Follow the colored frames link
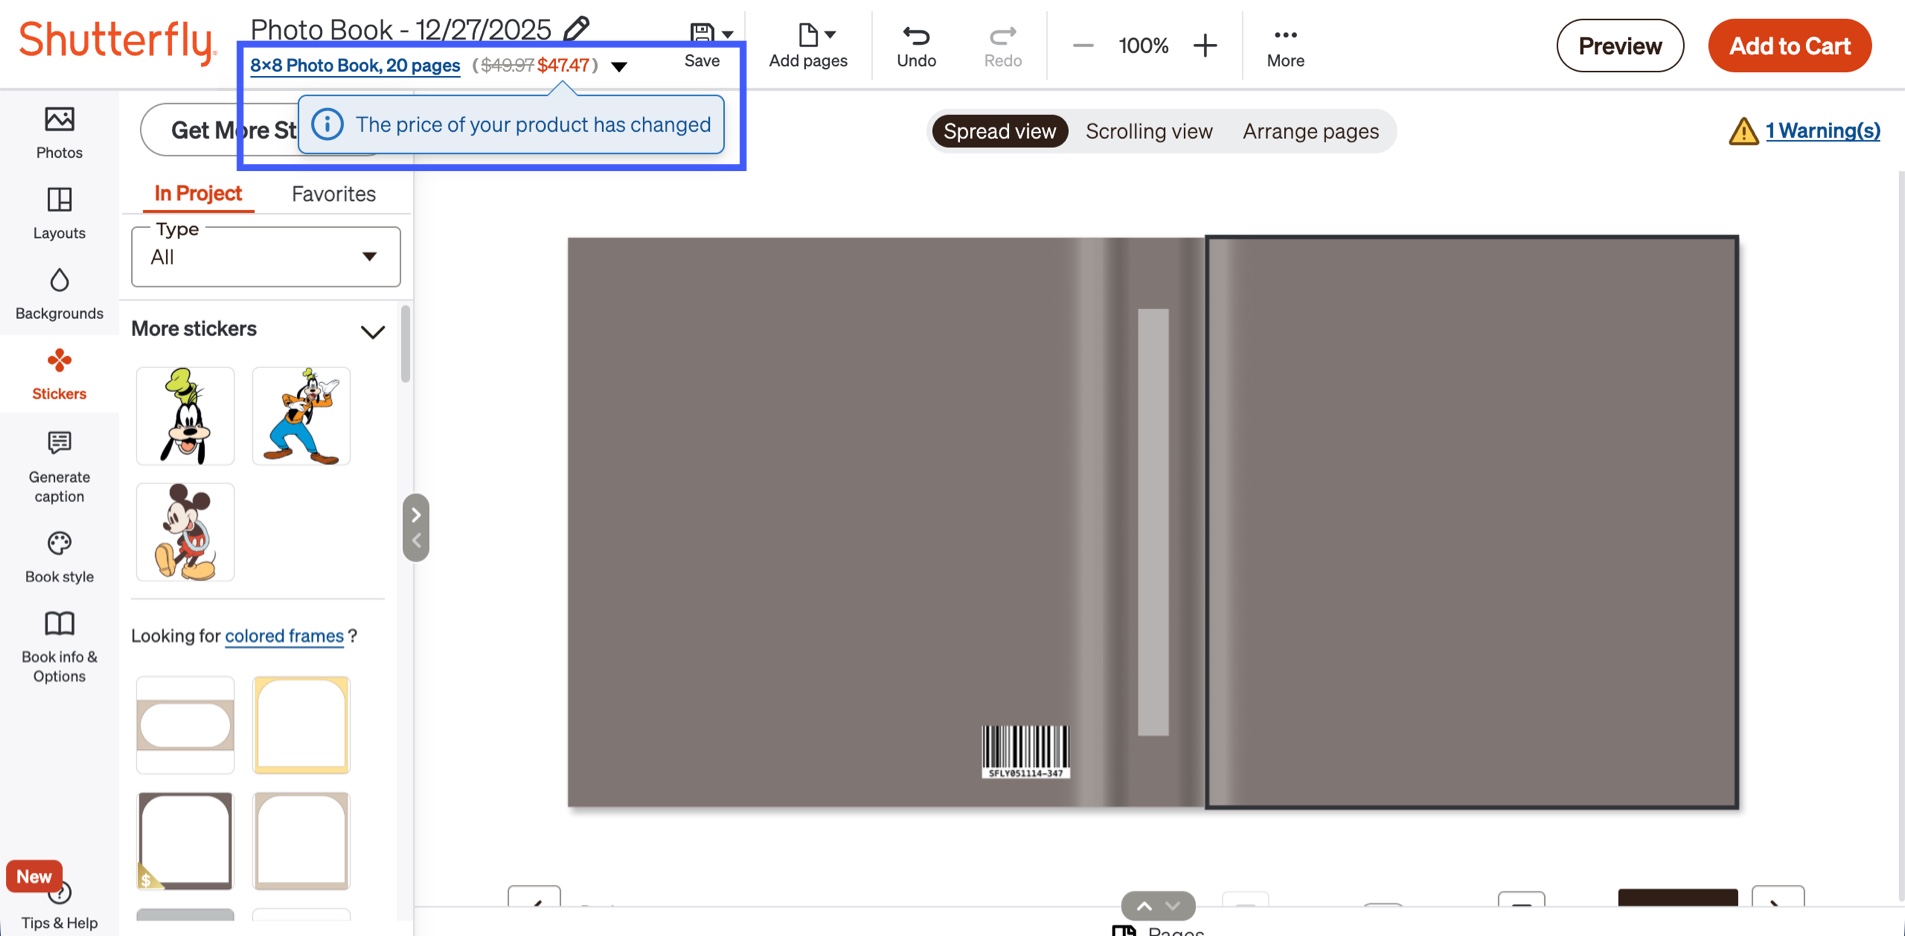The image size is (1905, 936). [x=284, y=636]
